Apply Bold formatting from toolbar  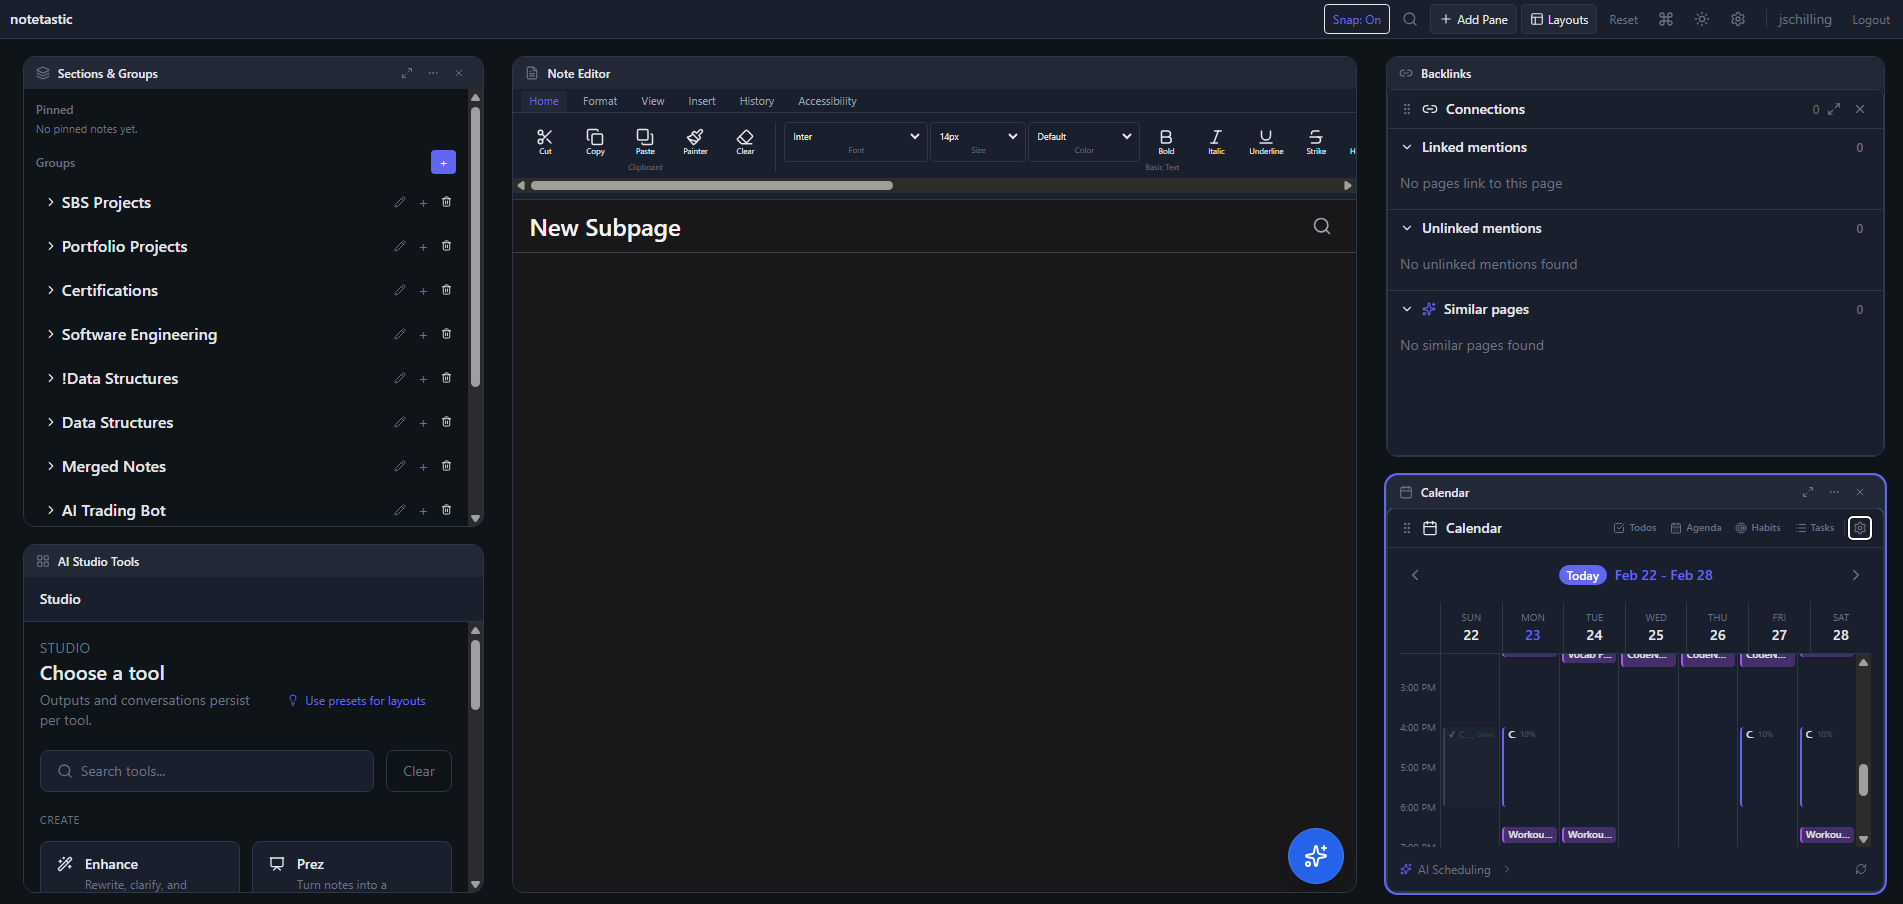(1166, 138)
